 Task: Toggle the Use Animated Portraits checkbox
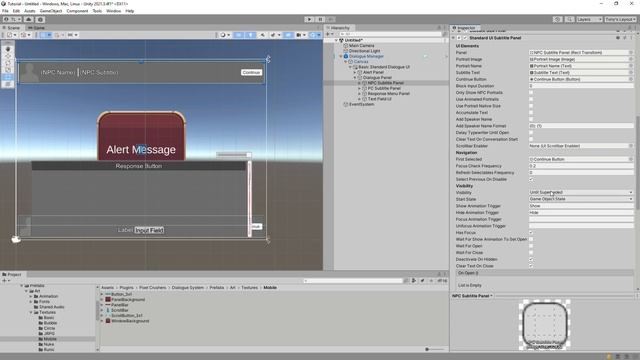(531, 99)
